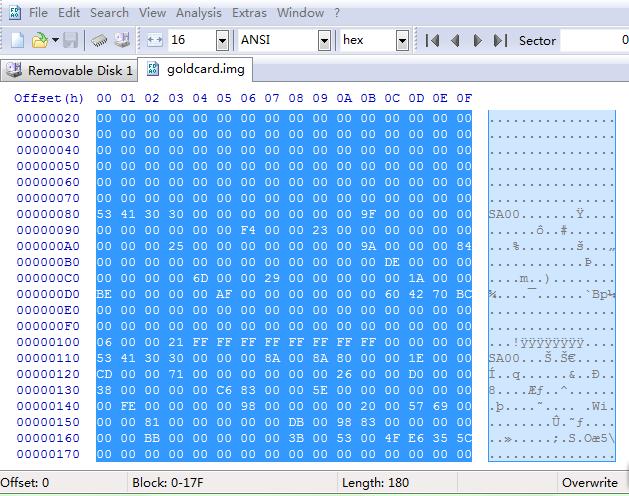Click the Save disk icon

point(70,40)
